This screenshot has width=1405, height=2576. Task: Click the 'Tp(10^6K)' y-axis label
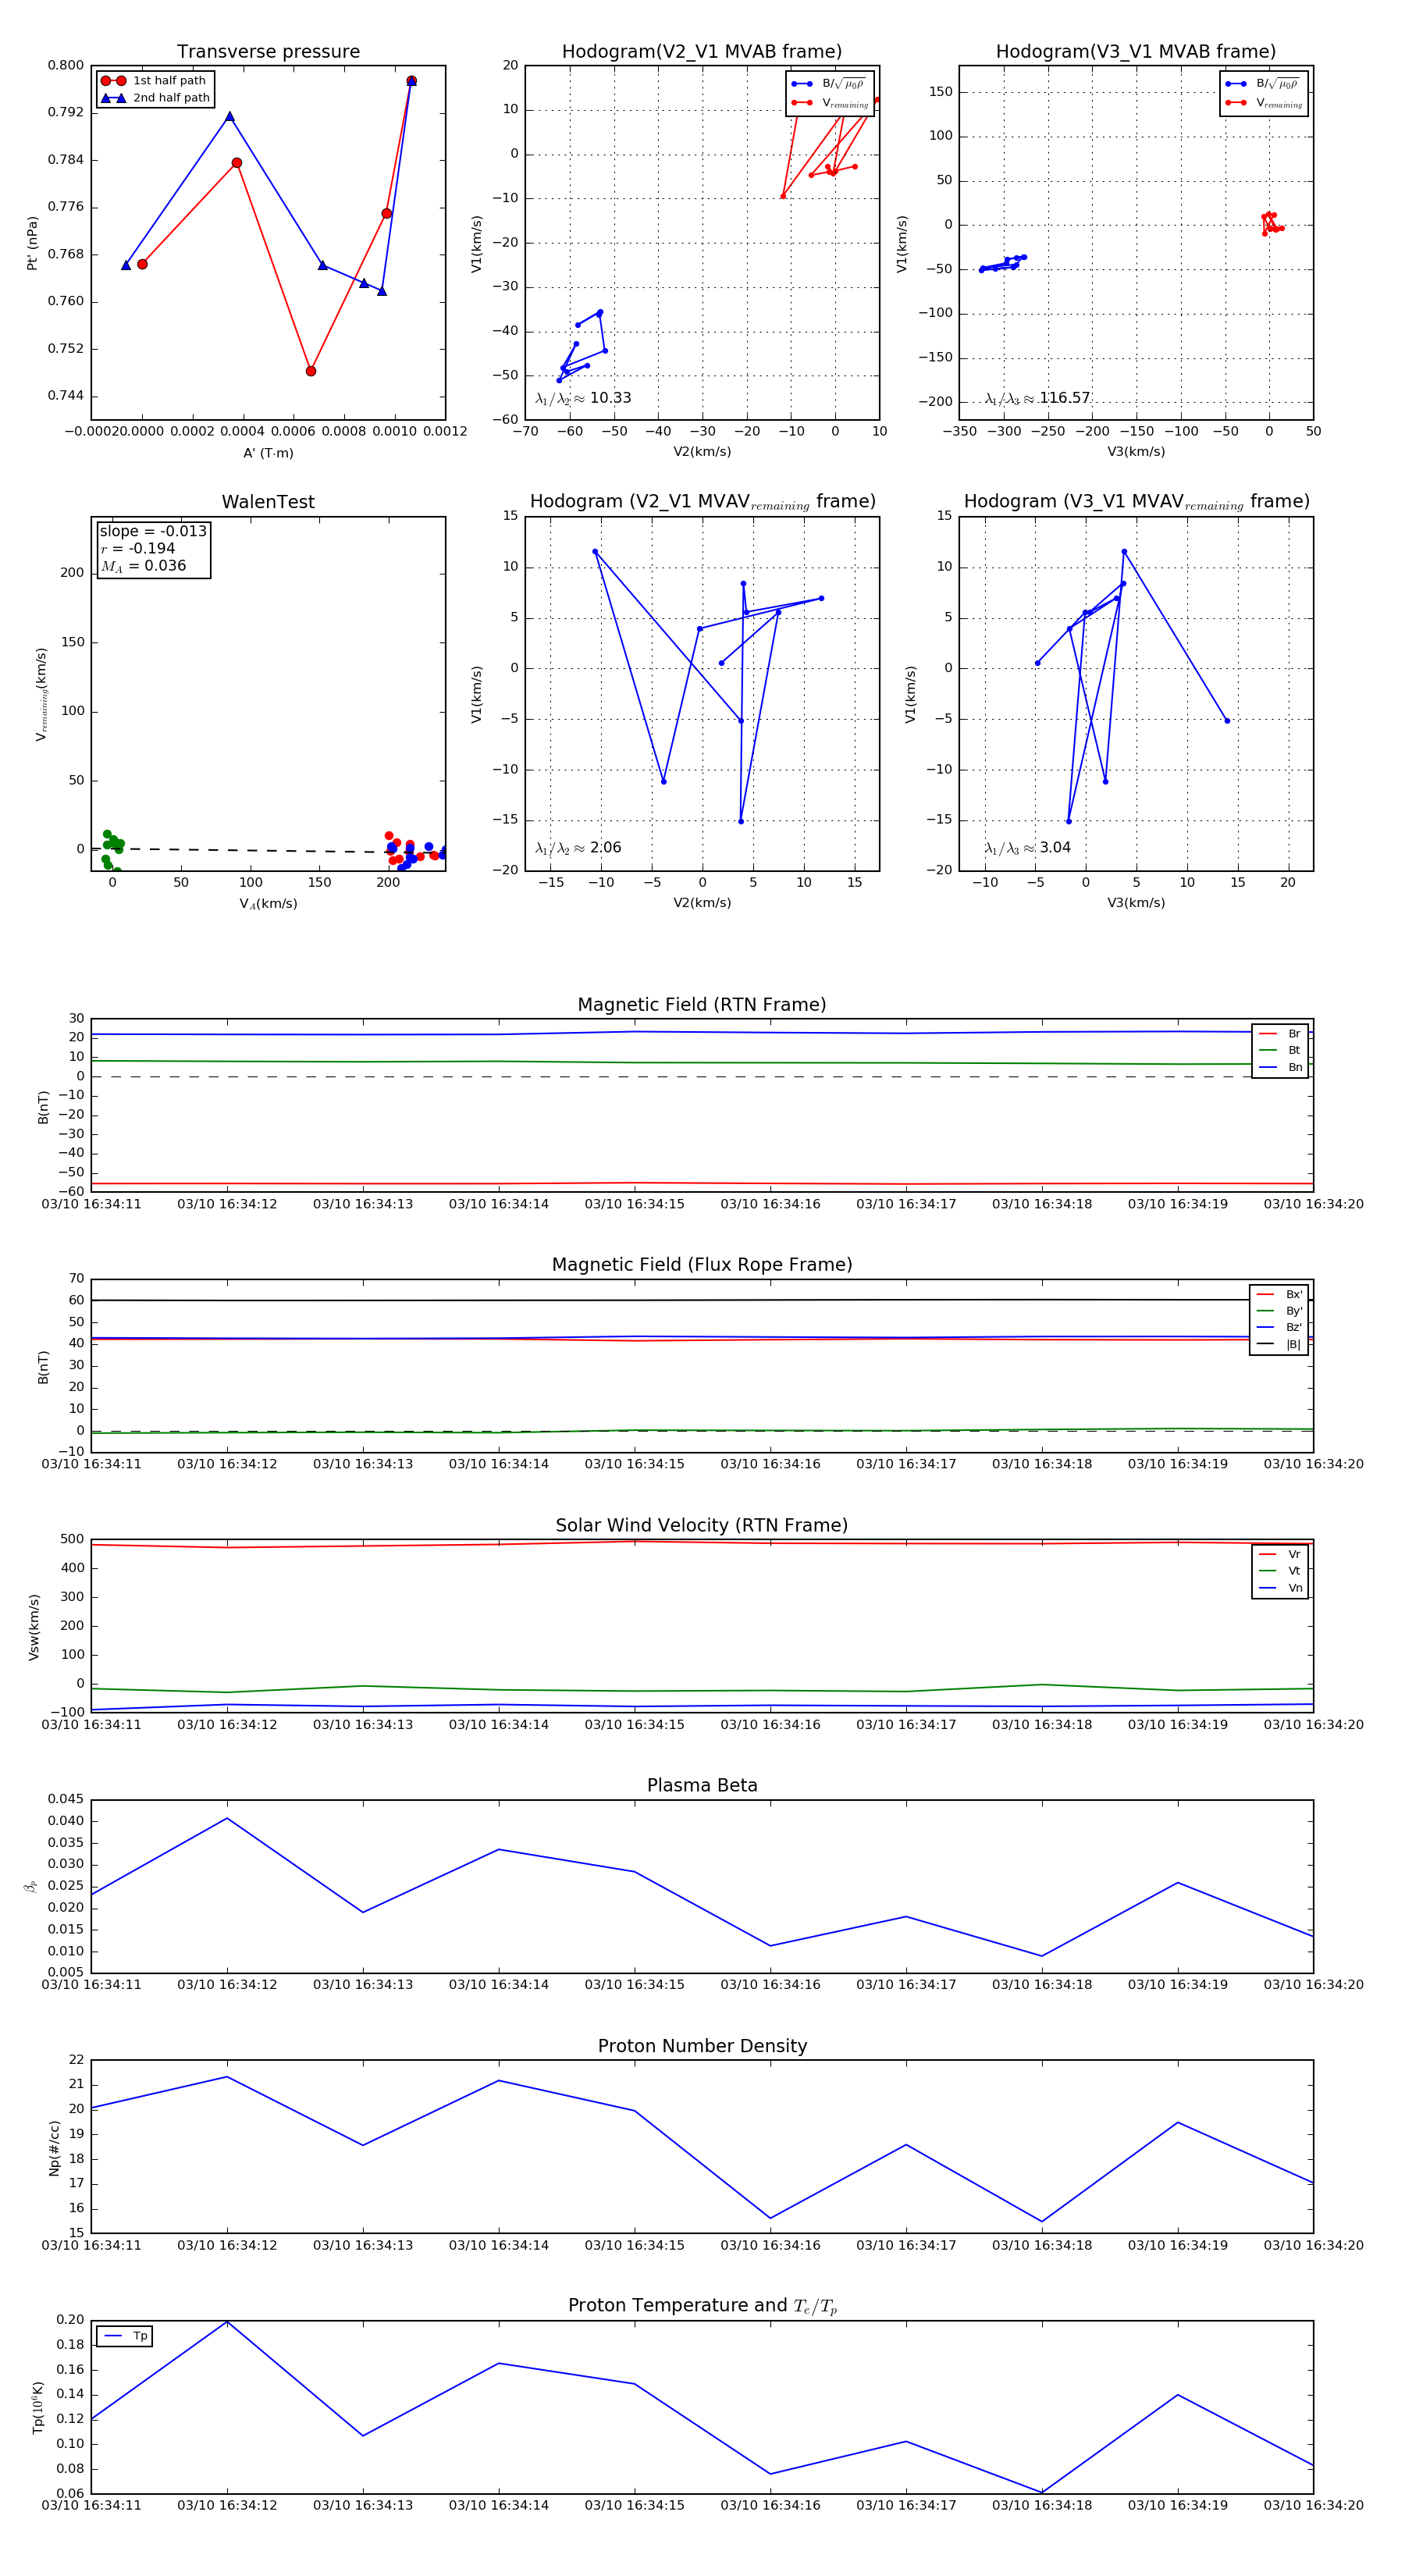(x=38, y=2407)
